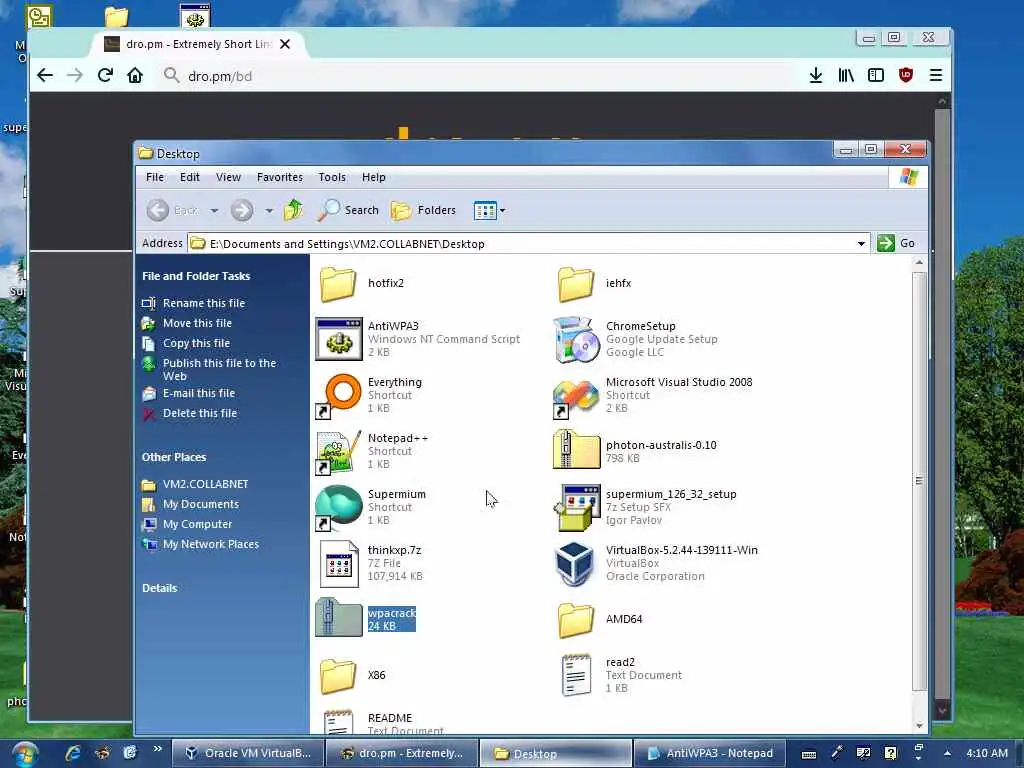Click Copy this file task
The height and width of the screenshot is (768, 1024).
(196, 343)
